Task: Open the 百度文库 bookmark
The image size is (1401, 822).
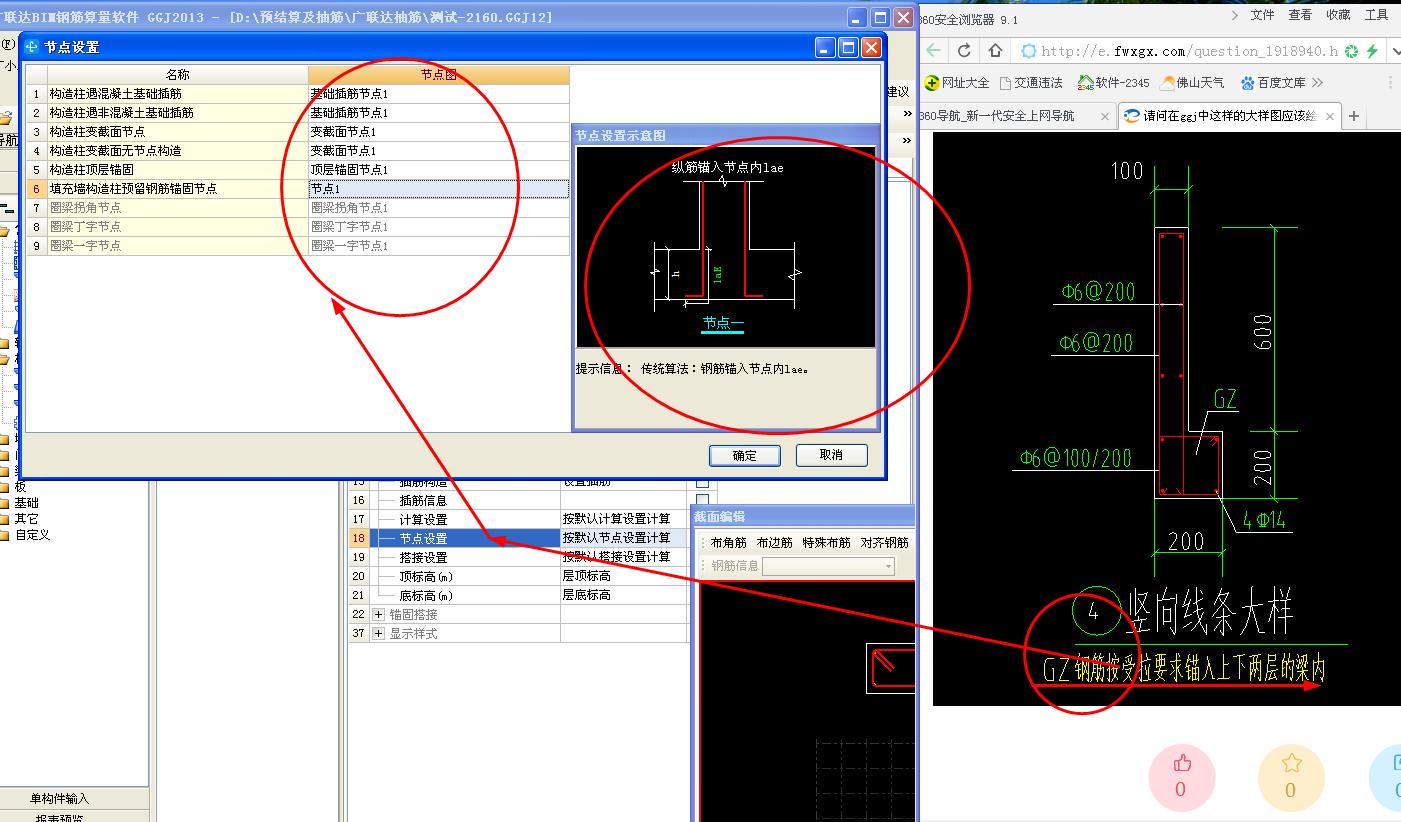Action: click(1273, 83)
